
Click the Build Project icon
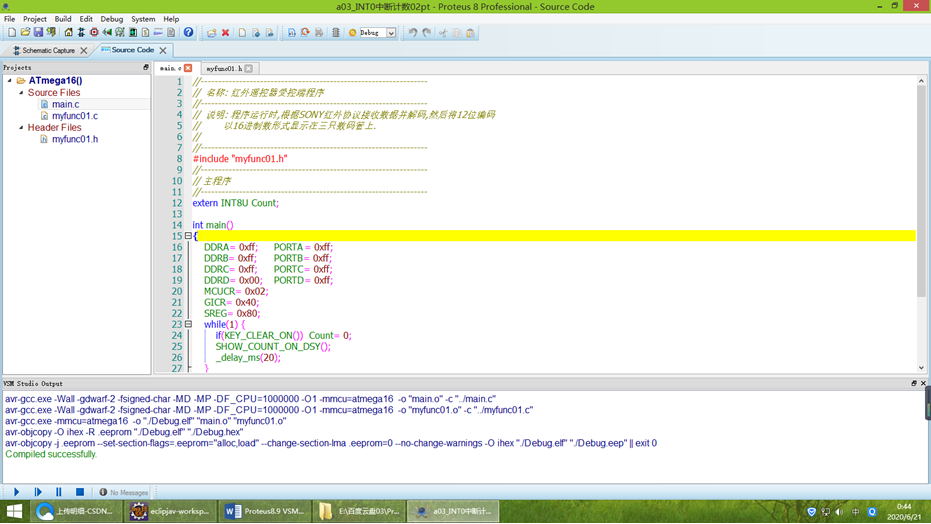coord(292,33)
